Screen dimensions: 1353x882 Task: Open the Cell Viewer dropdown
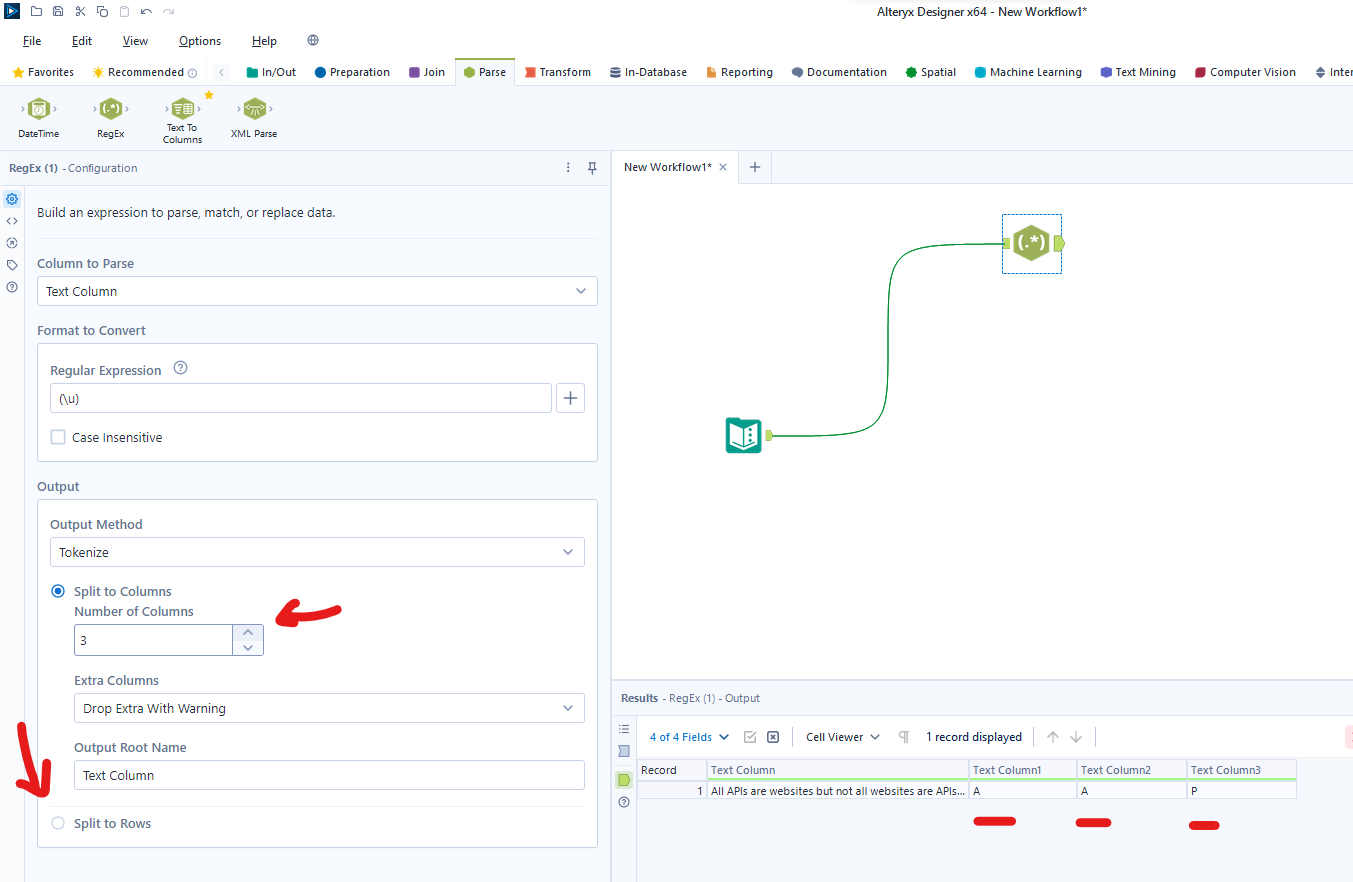tap(843, 737)
